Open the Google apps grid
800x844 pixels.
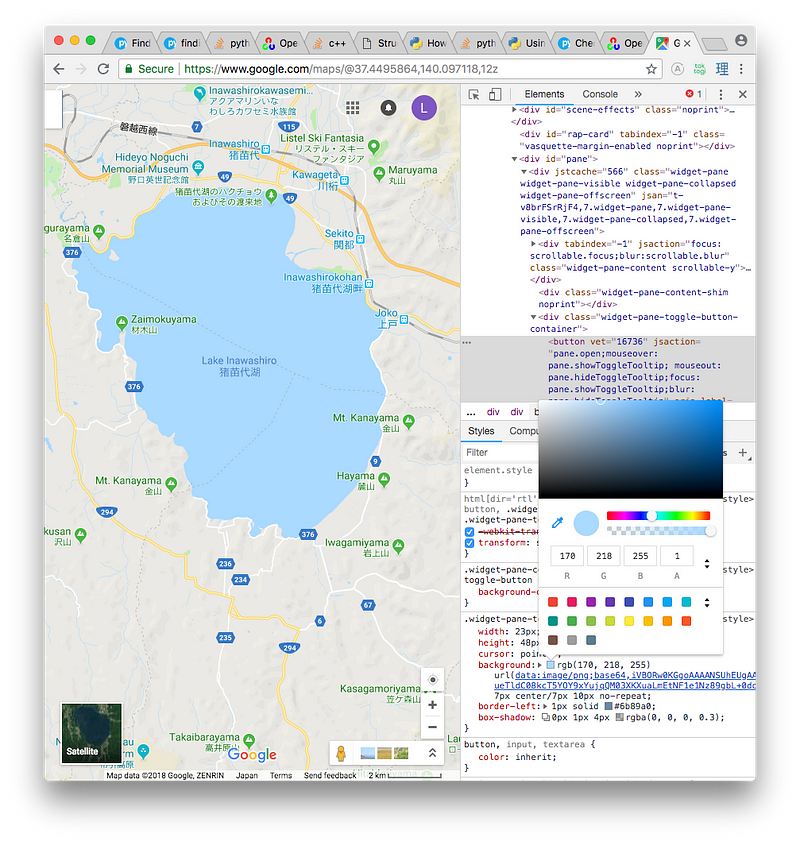(353, 108)
